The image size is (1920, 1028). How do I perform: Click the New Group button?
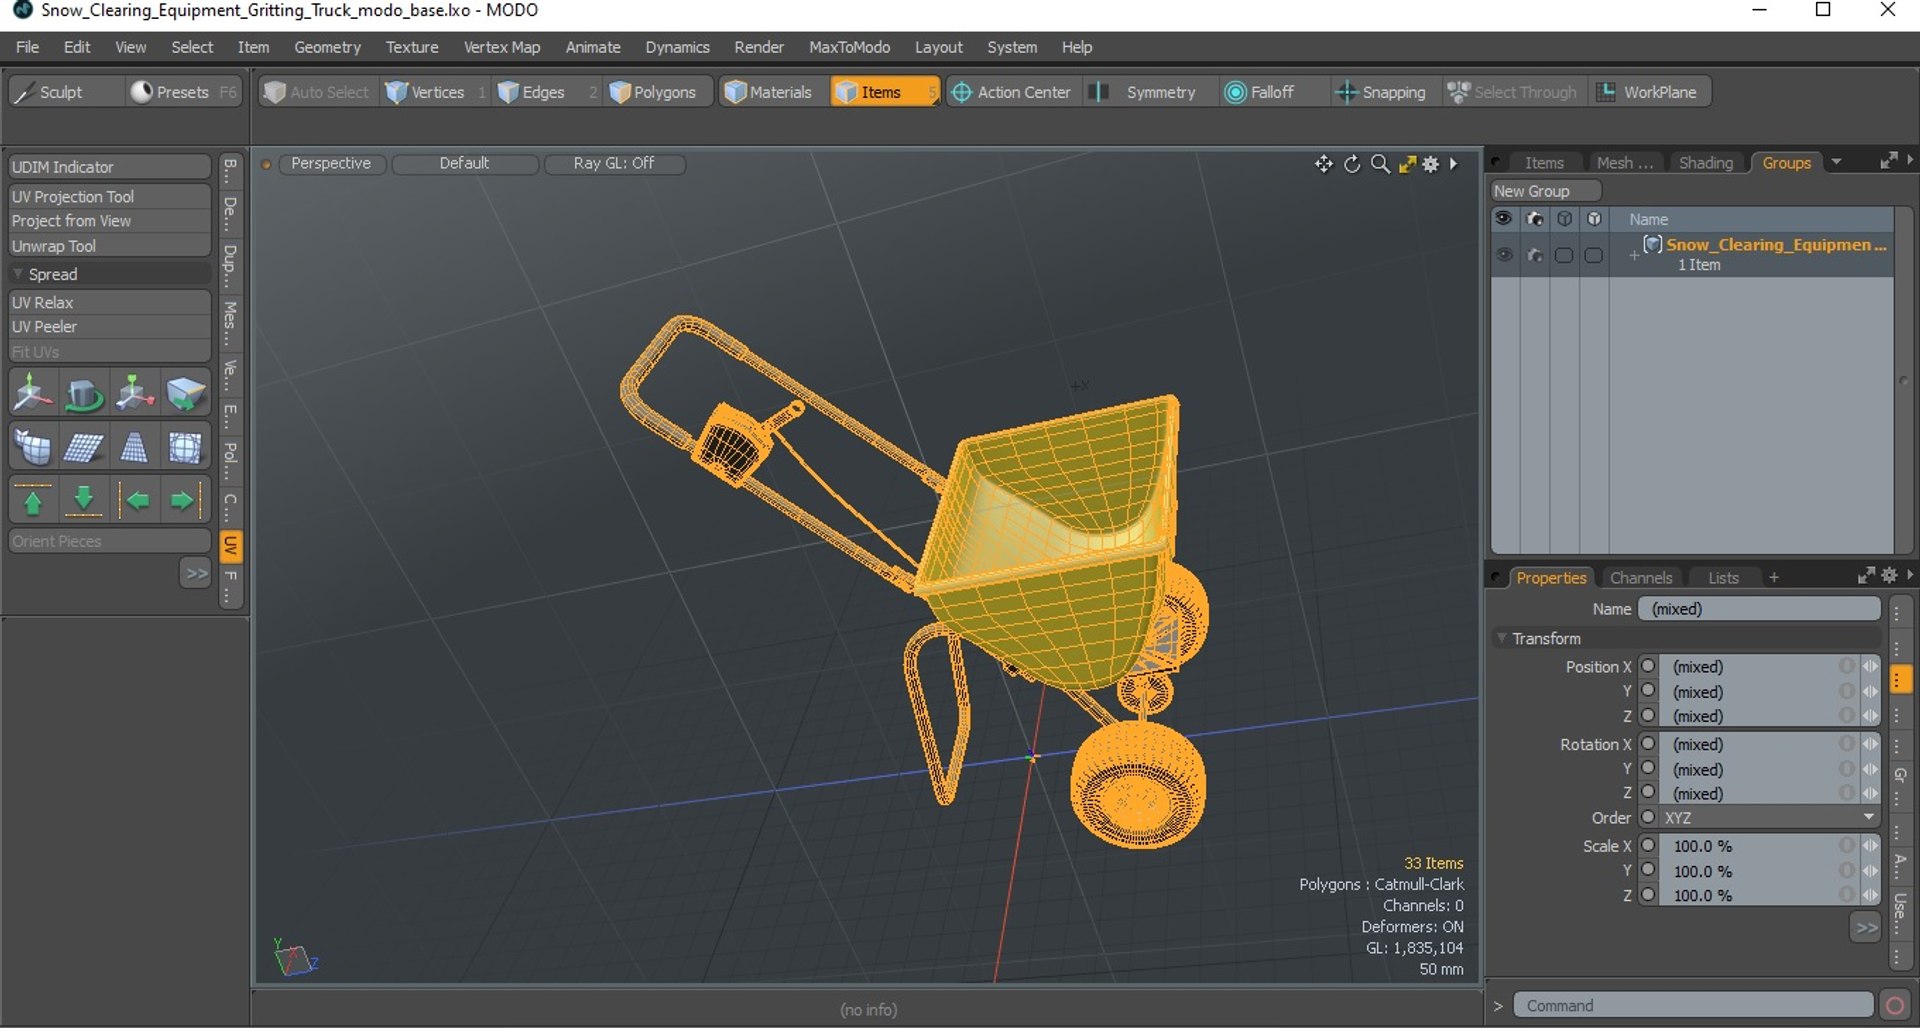coord(1546,191)
